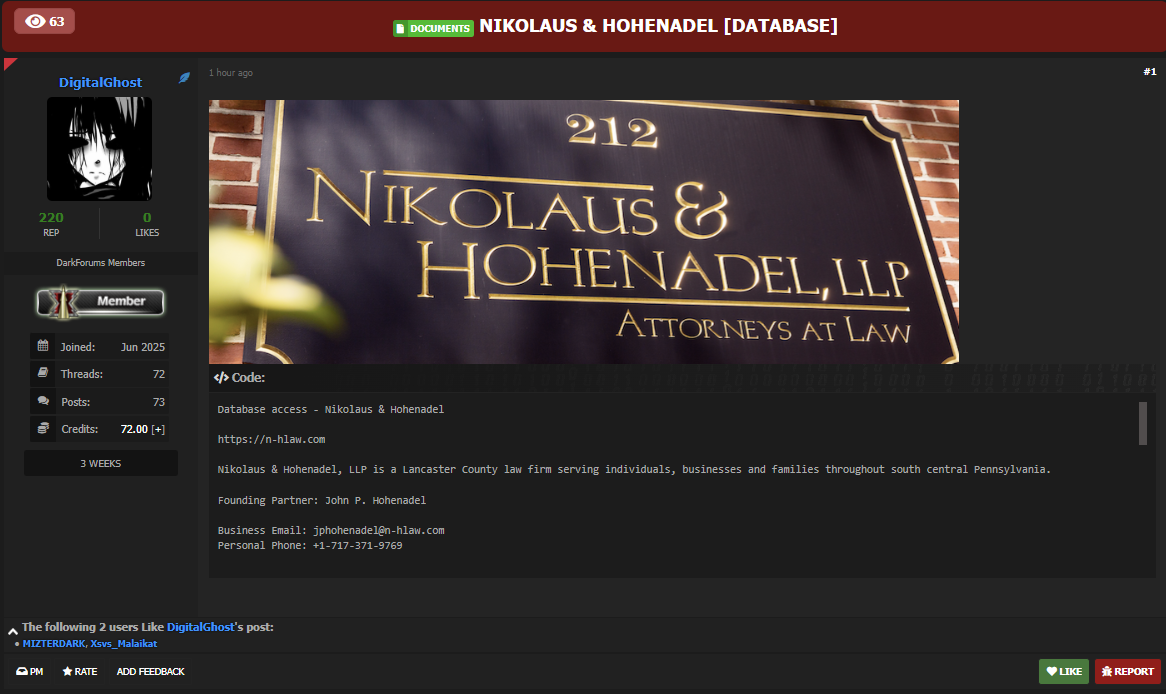Click the Posts count 73
Image resolution: width=1166 pixels, height=694 pixels.
tap(158, 402)
